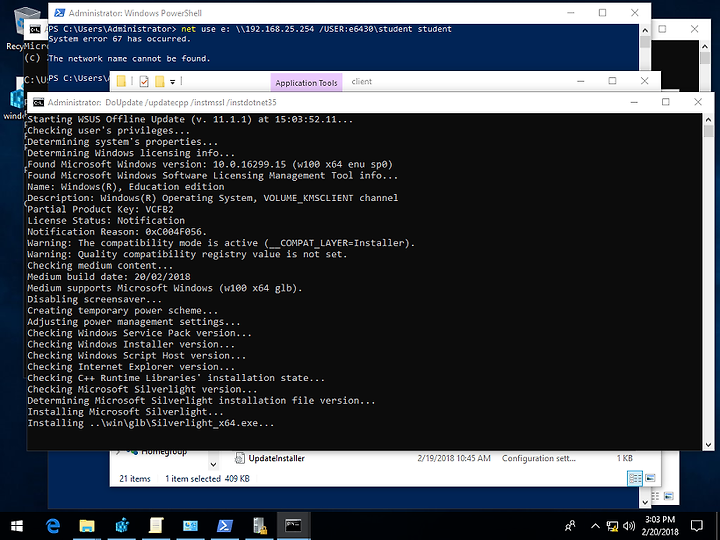
Task: Open network status tray icon
Action: click(612, 526)
